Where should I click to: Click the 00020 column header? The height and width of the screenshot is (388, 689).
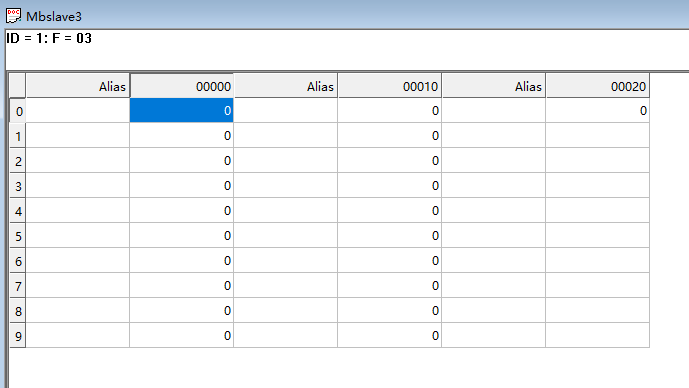[598, 86]
